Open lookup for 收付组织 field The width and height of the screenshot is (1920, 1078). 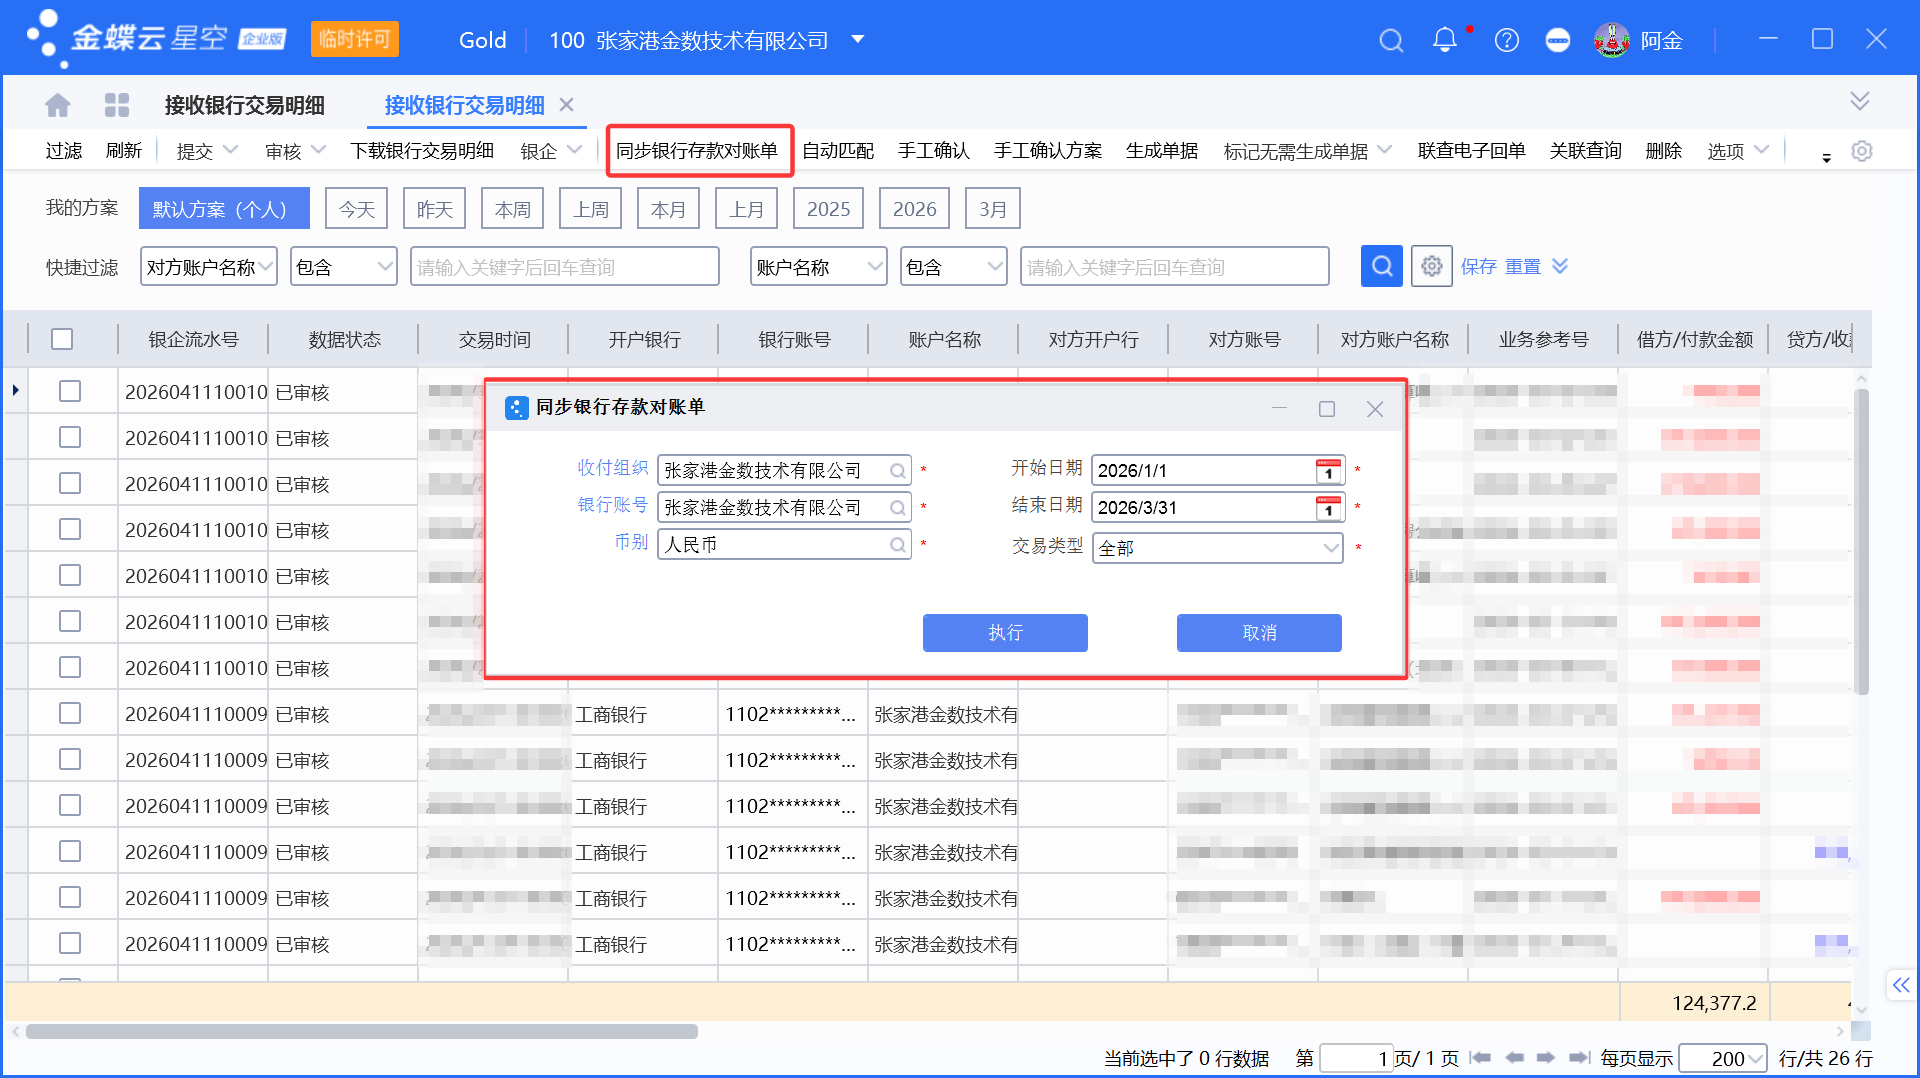[898, 471]
